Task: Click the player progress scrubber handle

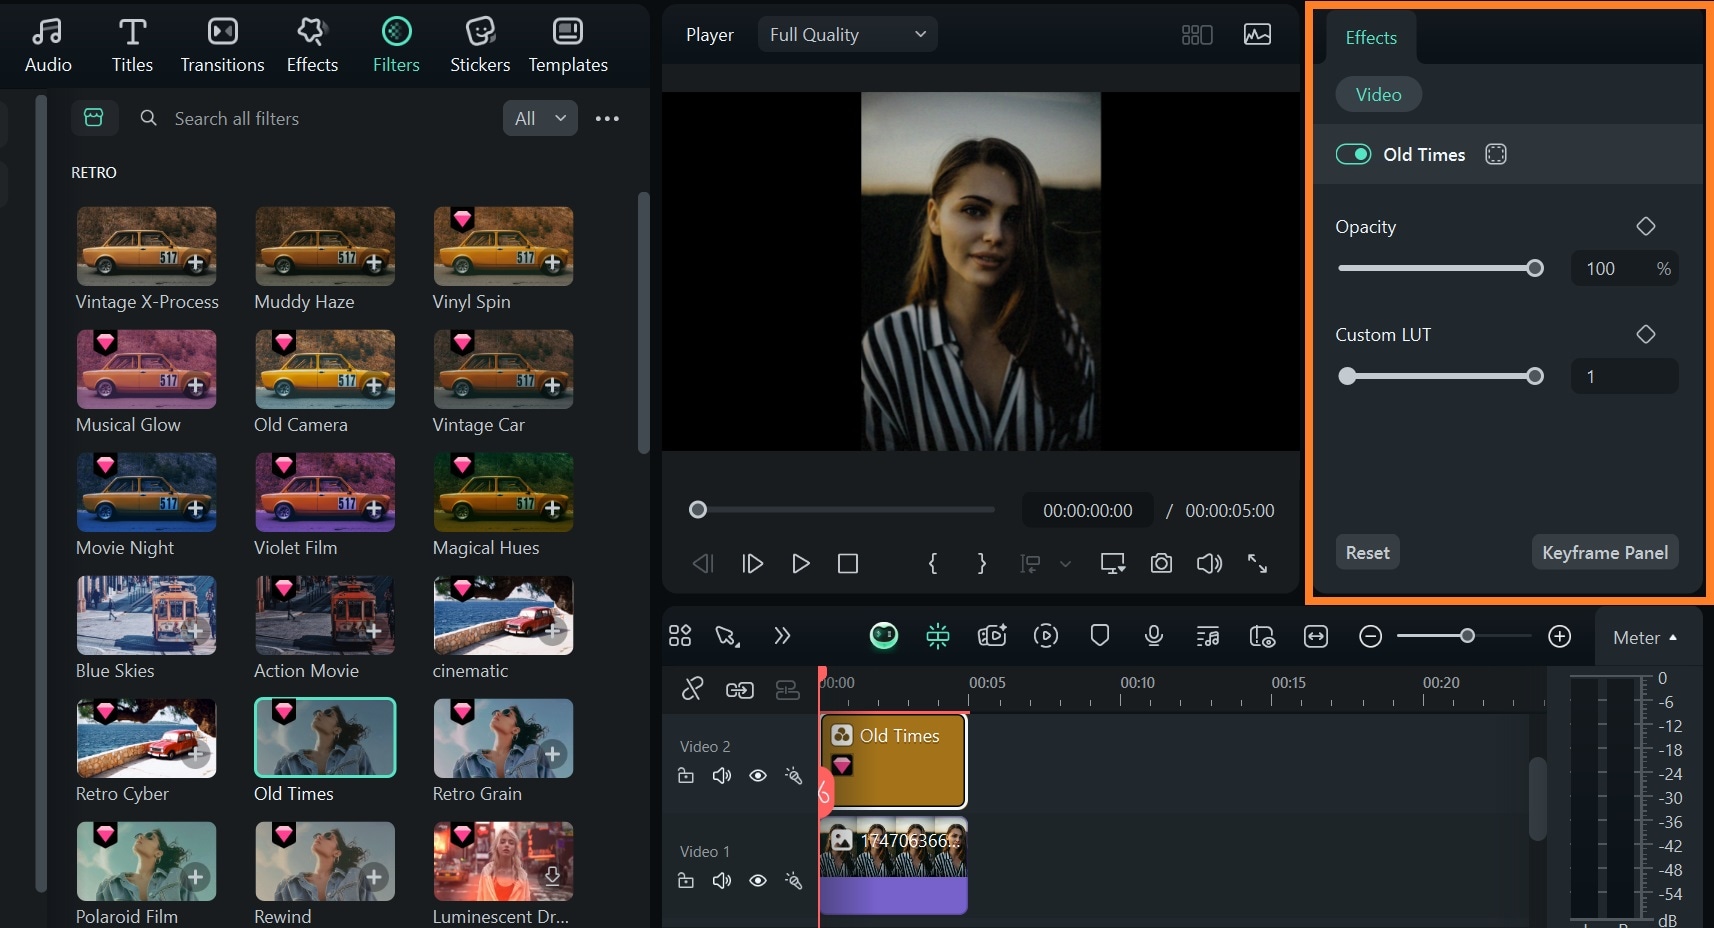Action: 698,510
